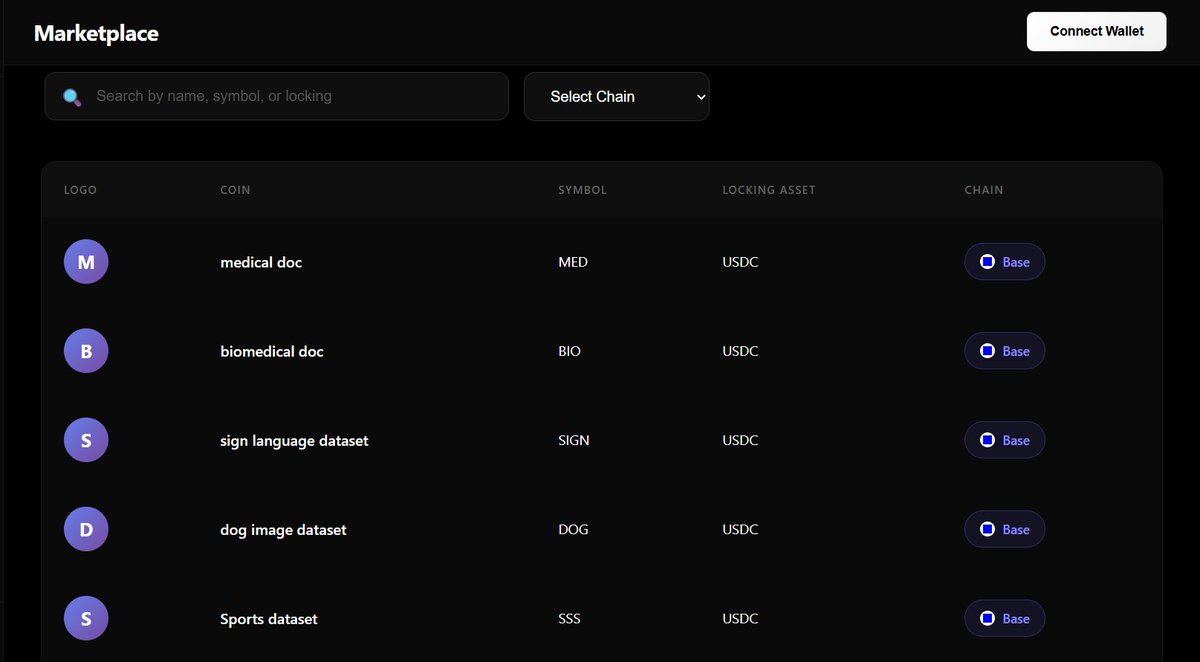Select the MED symbol cell
Screen dimensions: 1200x662
tap(573, 262)
